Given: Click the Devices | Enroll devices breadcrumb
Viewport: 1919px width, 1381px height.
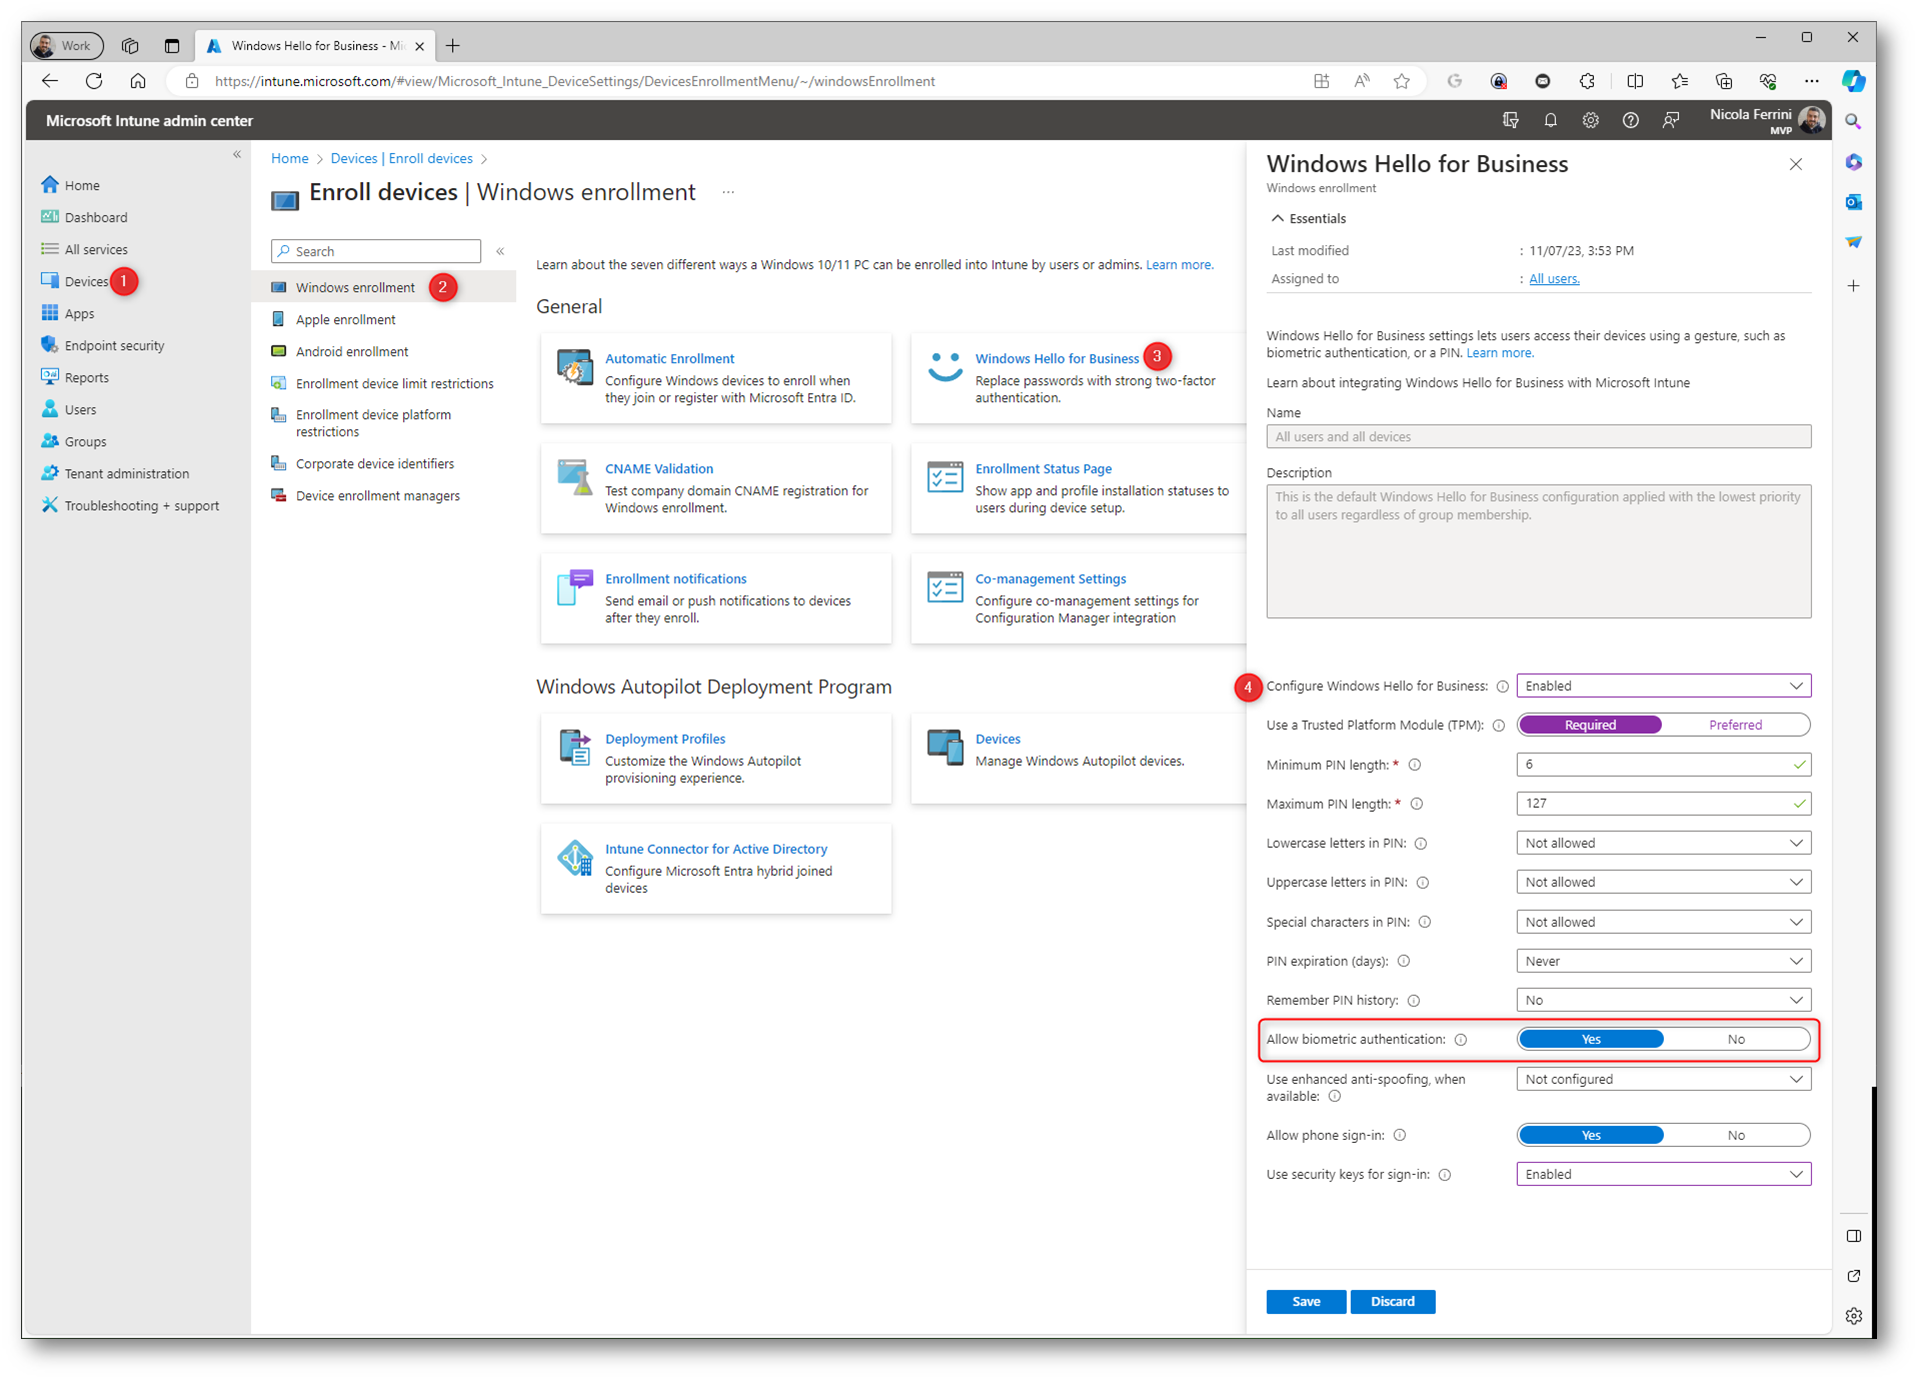Looking at the screenshot, I should coord(401,158).
